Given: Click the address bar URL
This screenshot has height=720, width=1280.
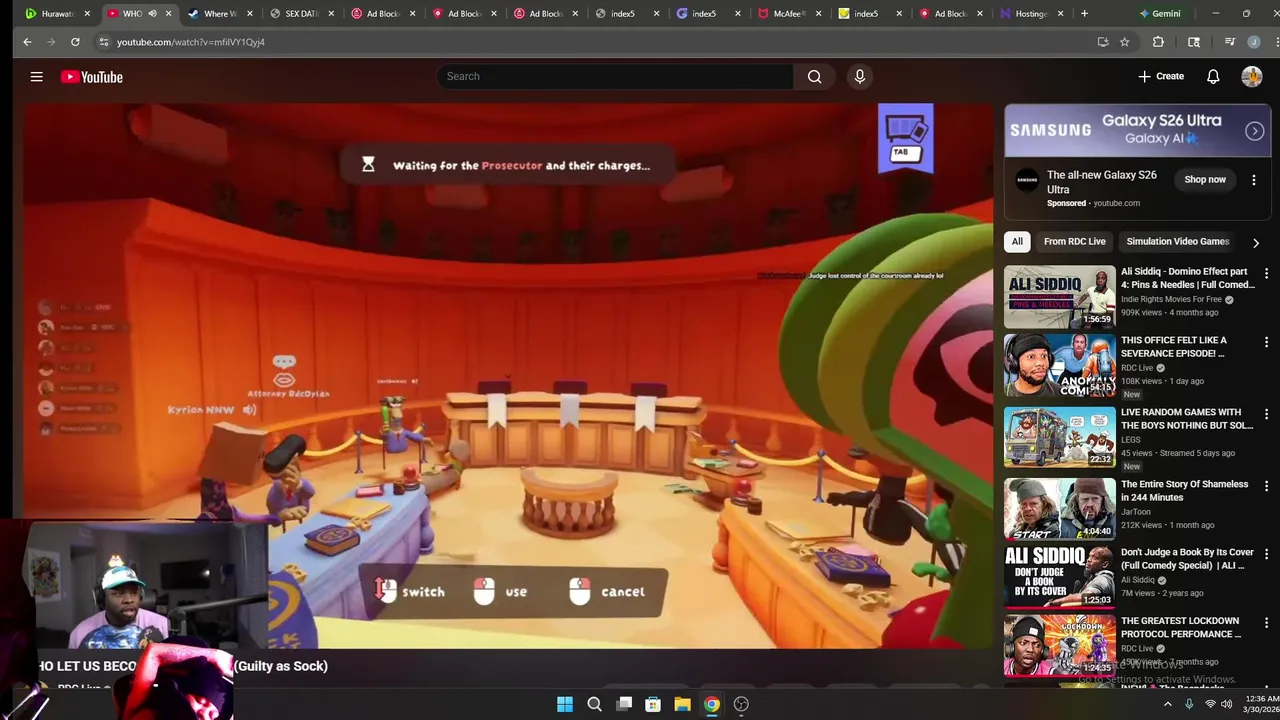Looking at the screenshot, I should point(190,42).
